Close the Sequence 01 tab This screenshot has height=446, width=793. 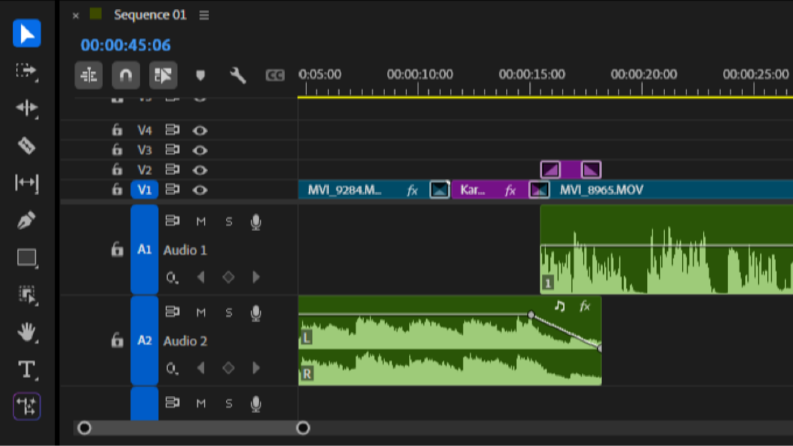pyautogui.click(x=75, y=16)
